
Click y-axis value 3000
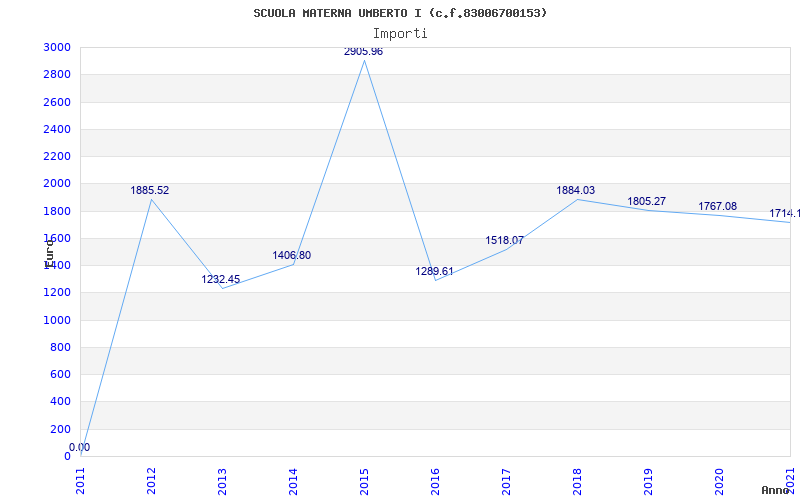click(x=57, y=47)
